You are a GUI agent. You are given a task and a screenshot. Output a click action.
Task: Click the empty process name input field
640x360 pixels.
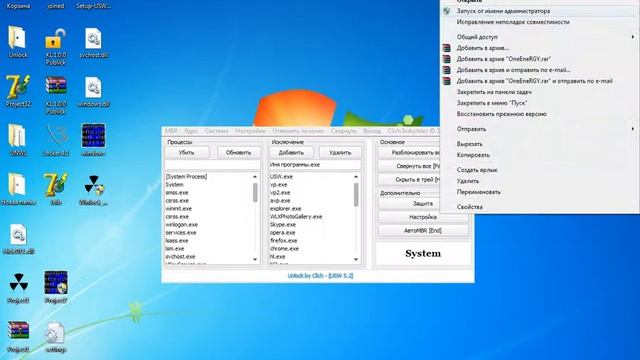click(212, 165)
